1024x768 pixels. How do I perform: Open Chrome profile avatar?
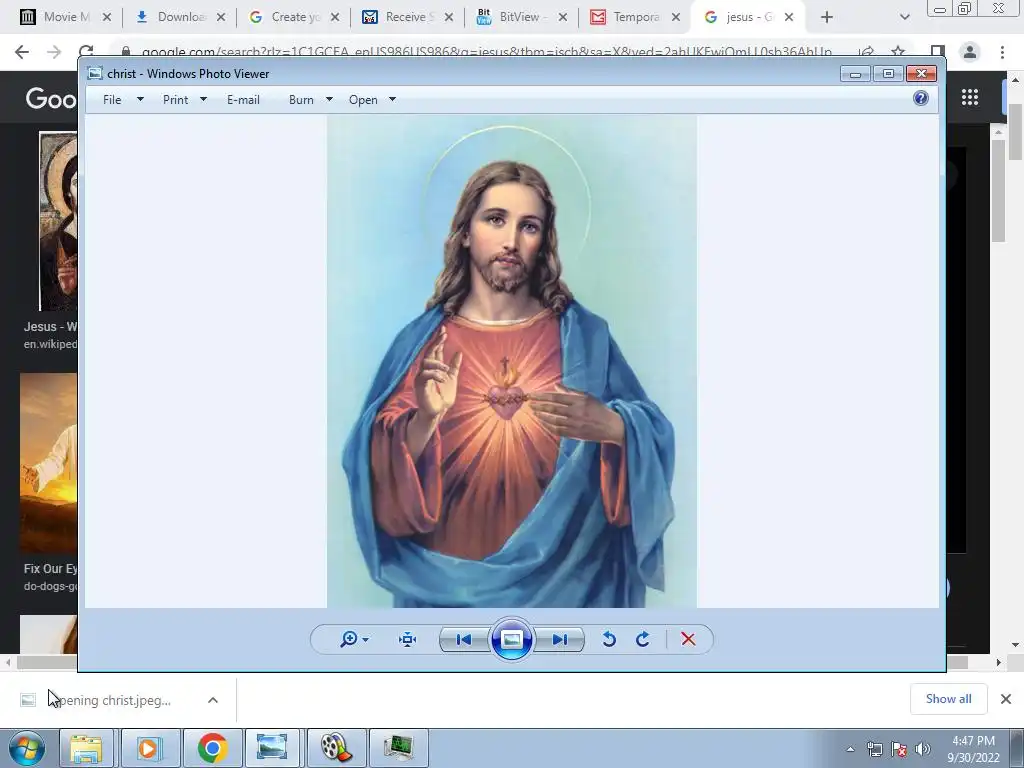970,52
